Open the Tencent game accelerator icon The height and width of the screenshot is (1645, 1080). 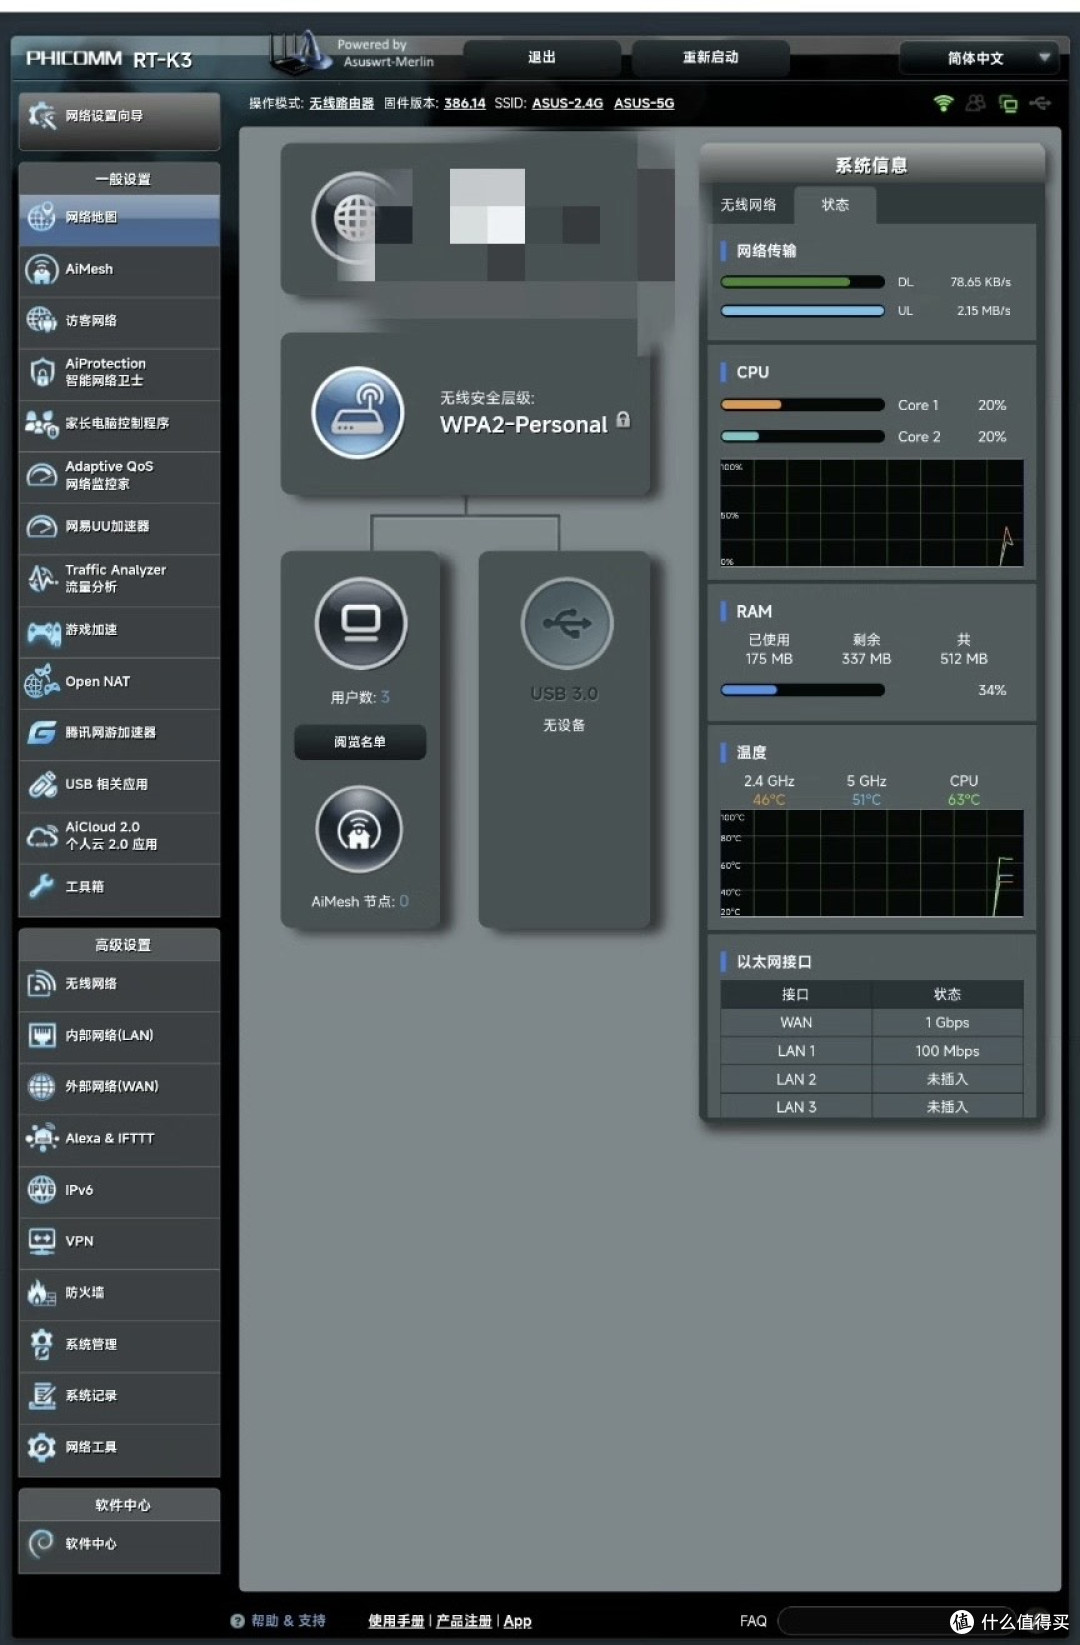click(x=41, y=733)
